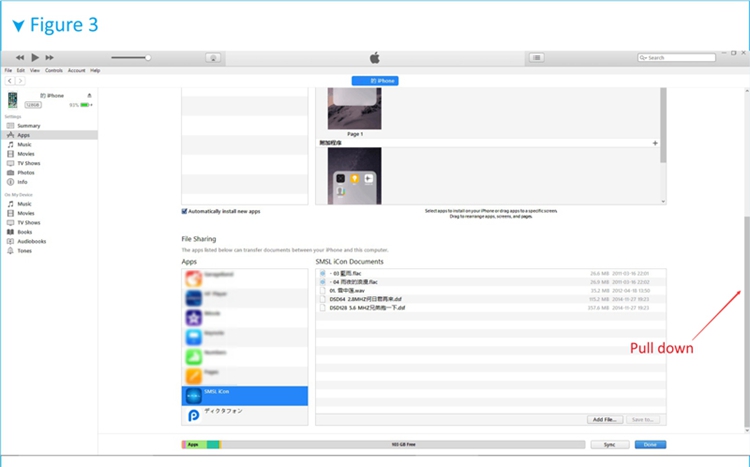750x467 pixels.
Task: Open the Controls menu
Action: click(x=54, y=71)
